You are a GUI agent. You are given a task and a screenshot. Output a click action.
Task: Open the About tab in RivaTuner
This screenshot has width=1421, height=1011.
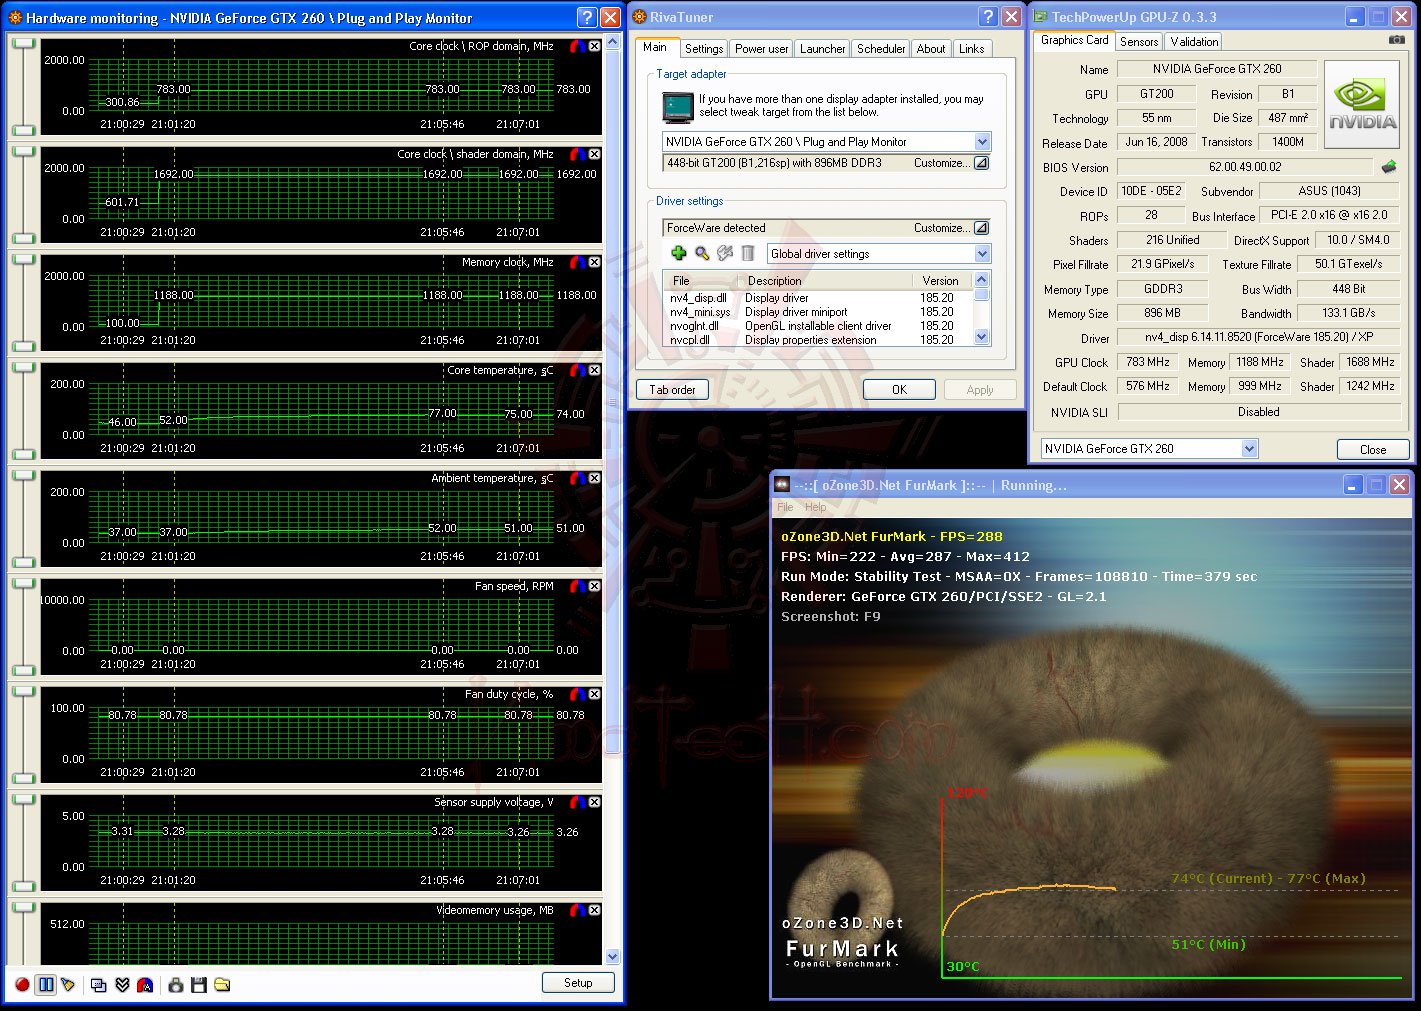tap(931, 49)
